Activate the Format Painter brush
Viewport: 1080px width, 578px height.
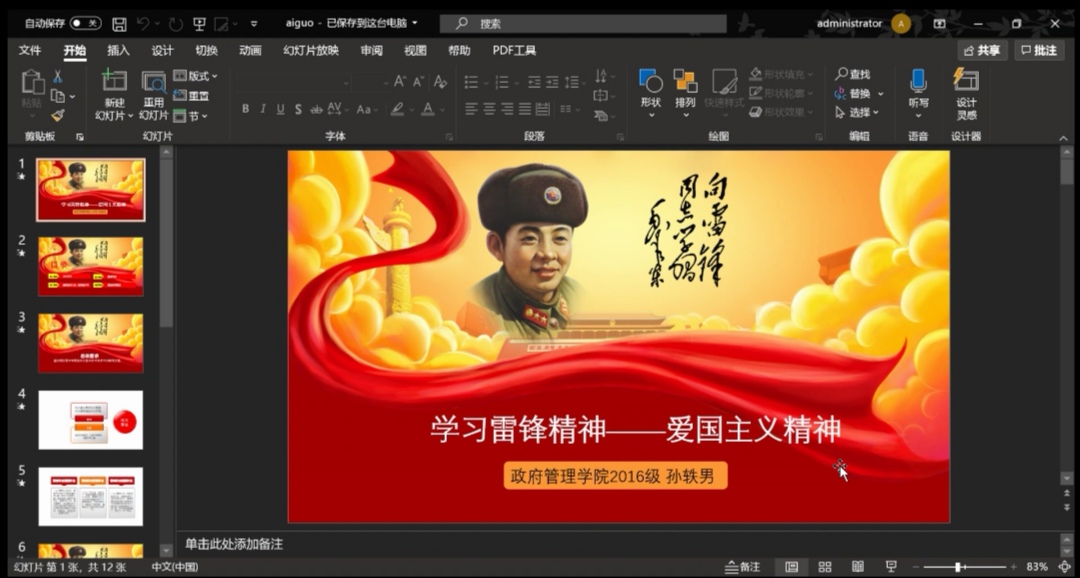pos(58,115)
